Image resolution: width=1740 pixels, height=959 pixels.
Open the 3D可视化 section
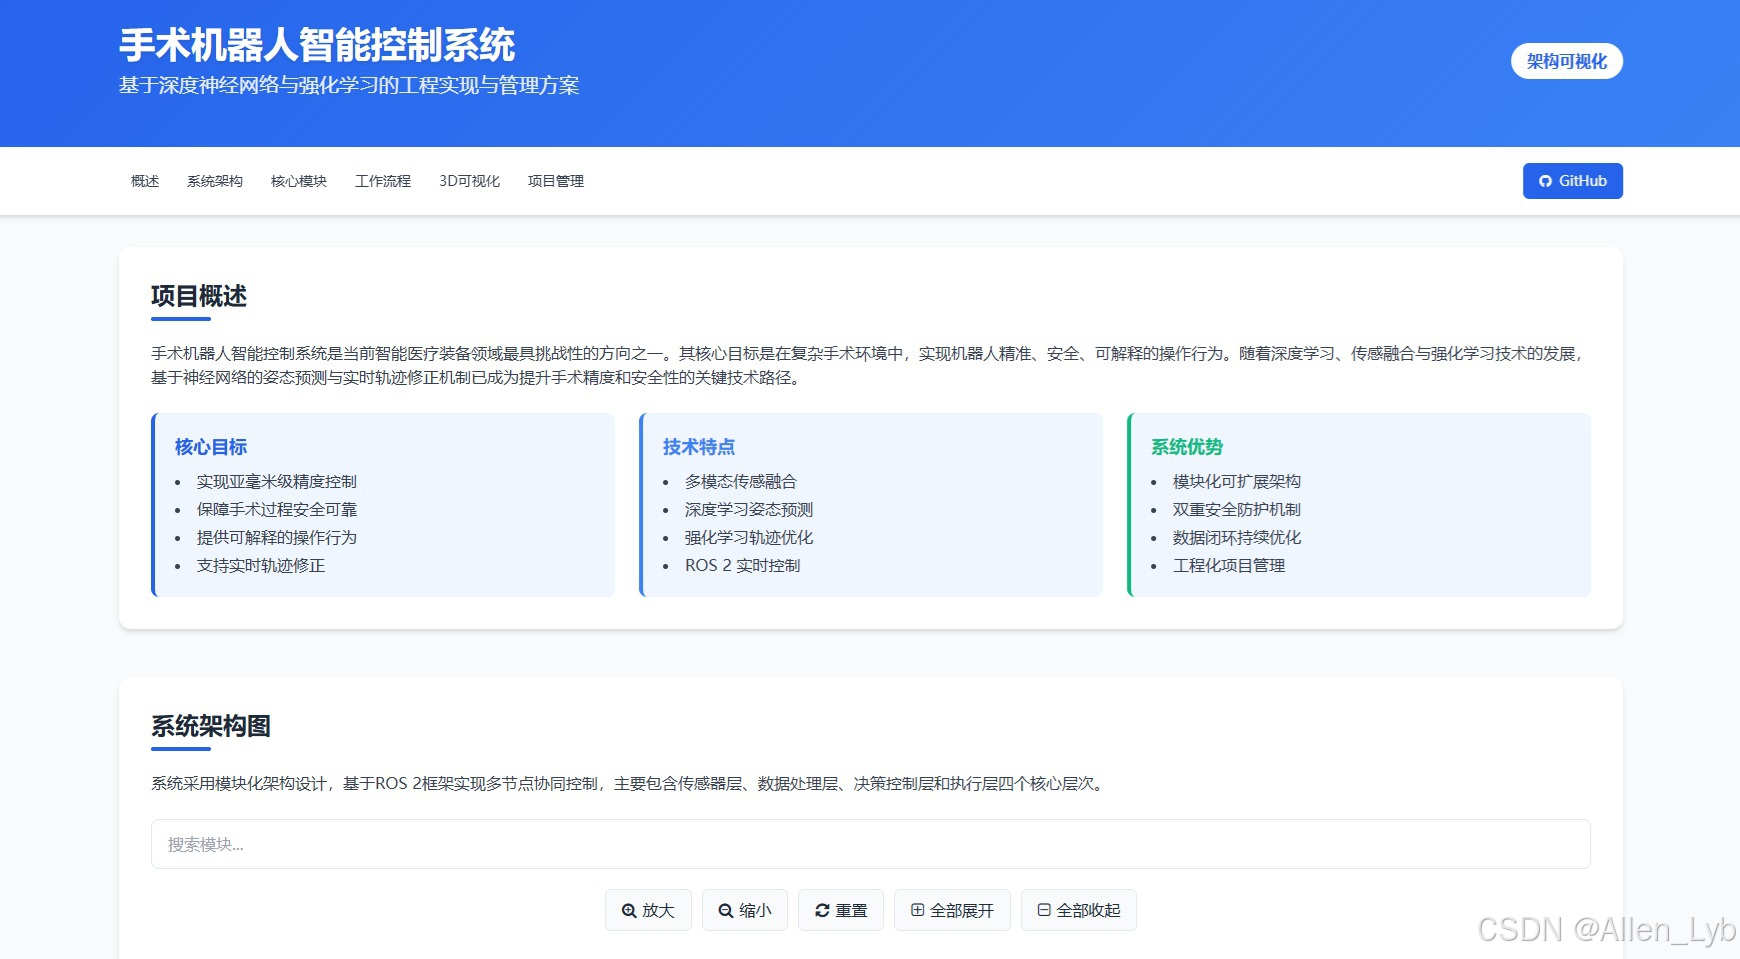click(x=469, y=181)
